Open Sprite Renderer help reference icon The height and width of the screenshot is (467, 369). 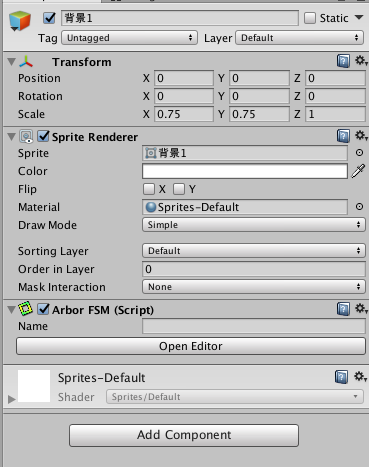tap(343, 136)
